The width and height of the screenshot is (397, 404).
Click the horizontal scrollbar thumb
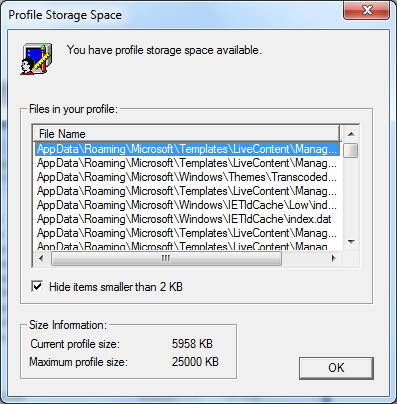pos(166,258)
